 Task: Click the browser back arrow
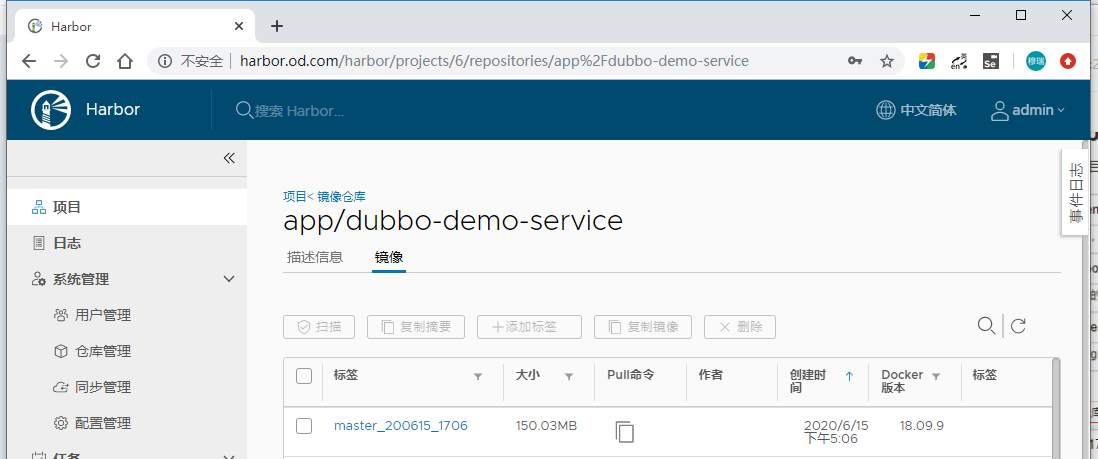(x=29, y=61)
